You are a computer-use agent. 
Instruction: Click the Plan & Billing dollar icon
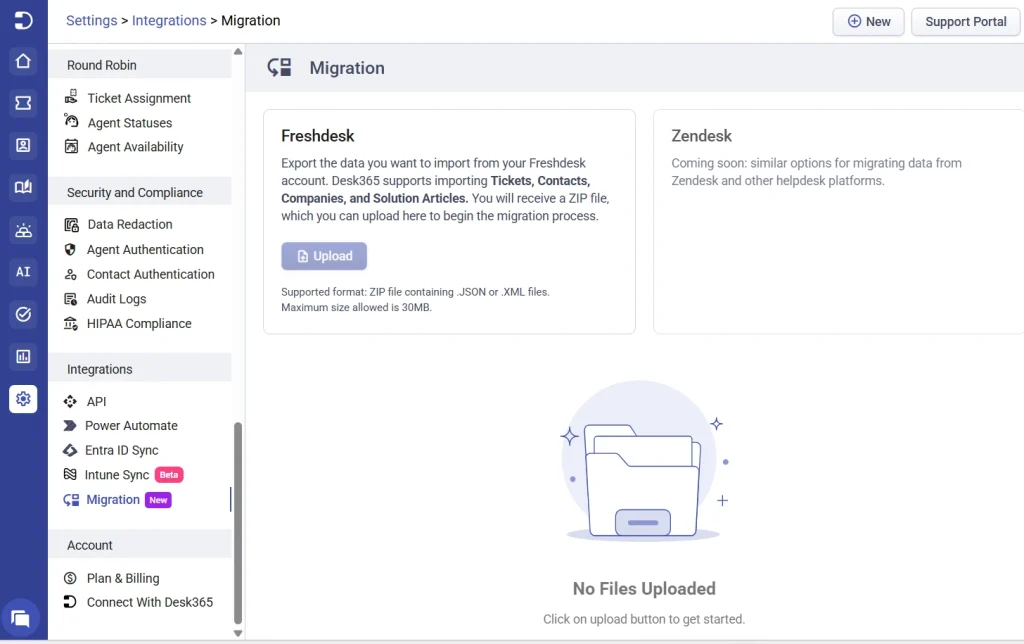(70, 578)
